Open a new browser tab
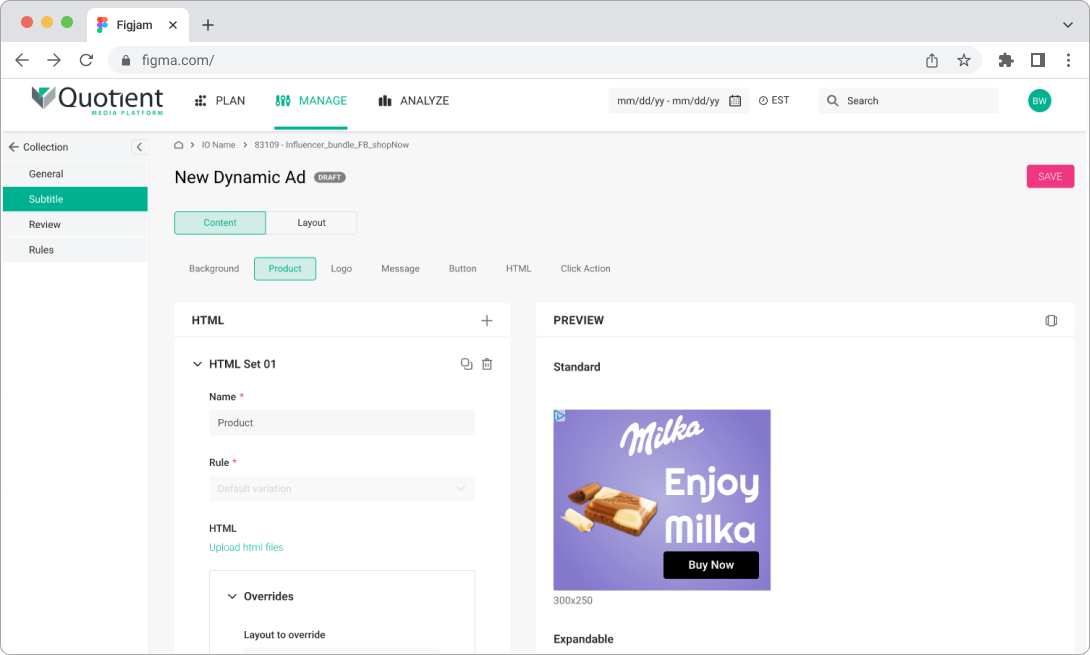Image resolution: width=1090 pixels, height=655 pixels. click(x=208, y=25)
